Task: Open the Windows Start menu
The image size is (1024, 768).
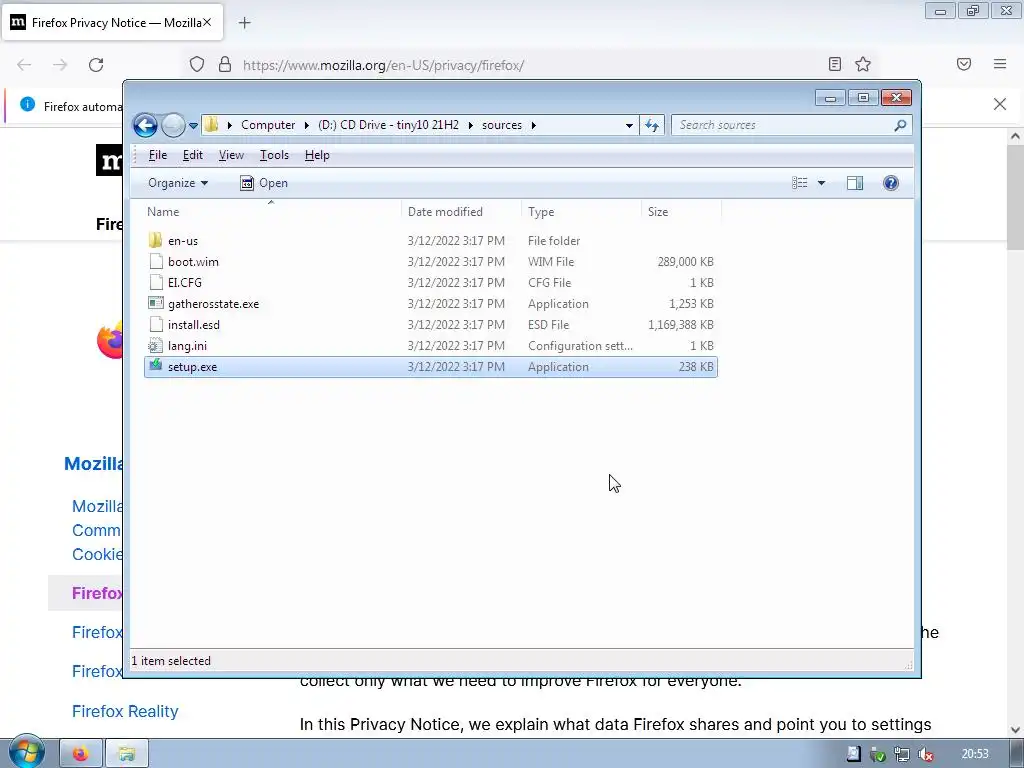Action: pyautogui.click(x=26, y=752)
